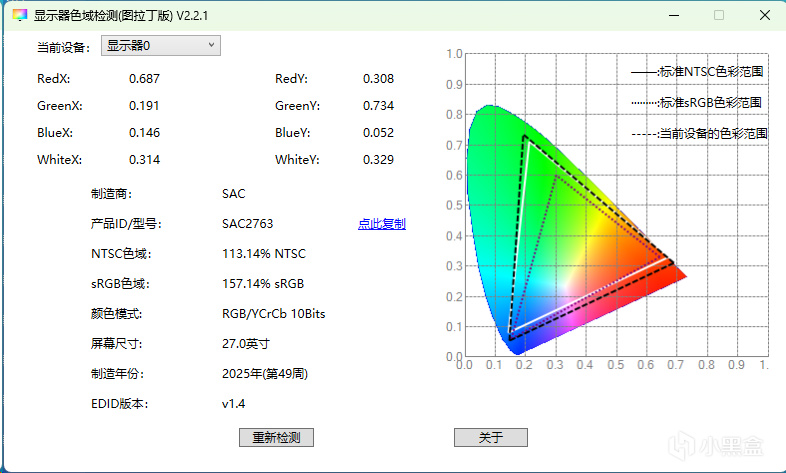Screen dimensions: 786x473
Task: Click the NTSC色域 label
Action: [121, 254]
